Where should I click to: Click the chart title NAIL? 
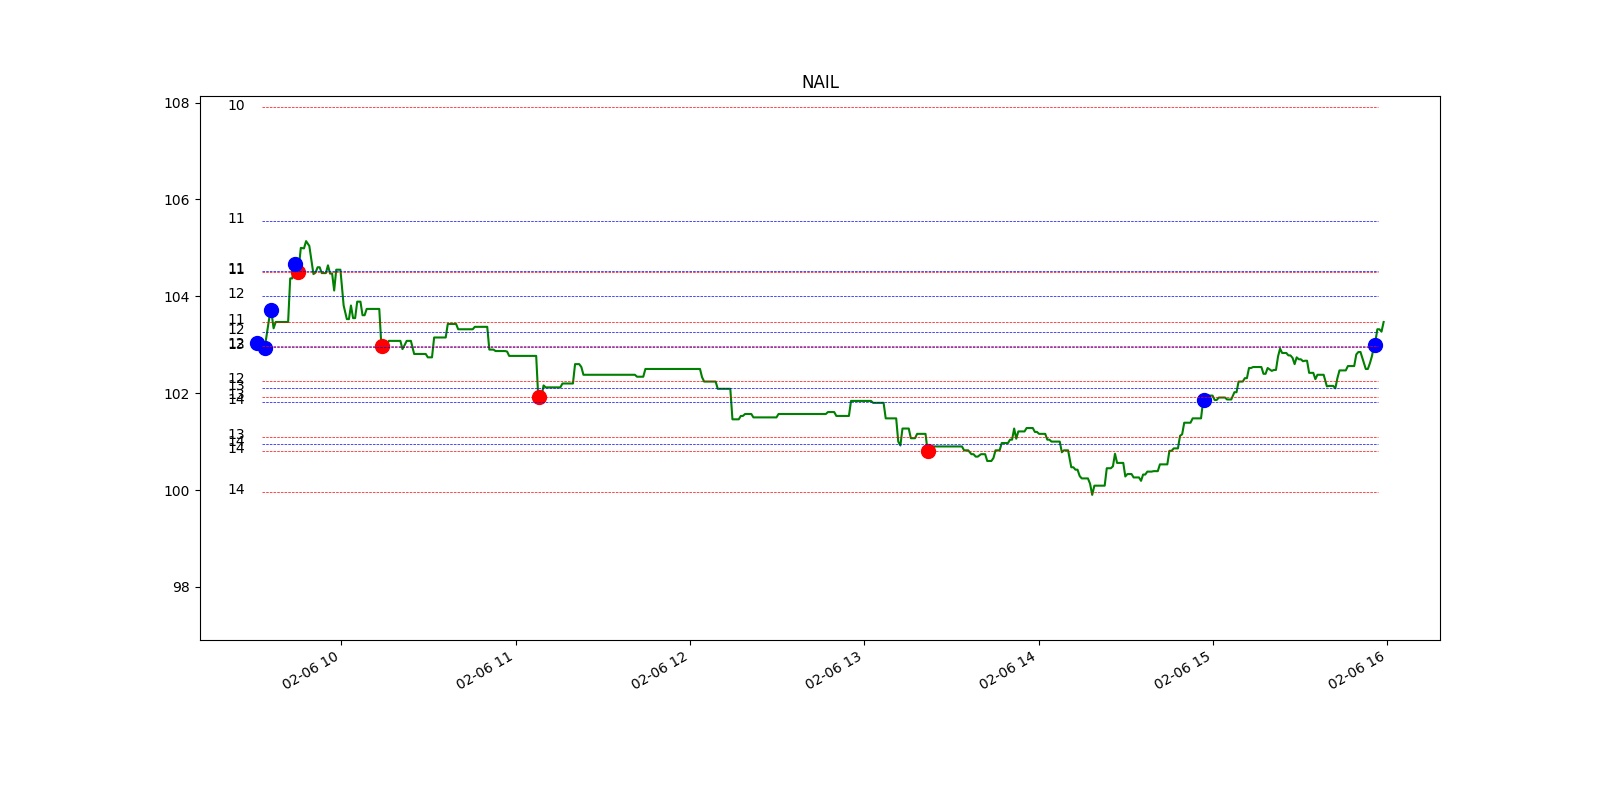point(820,82)
